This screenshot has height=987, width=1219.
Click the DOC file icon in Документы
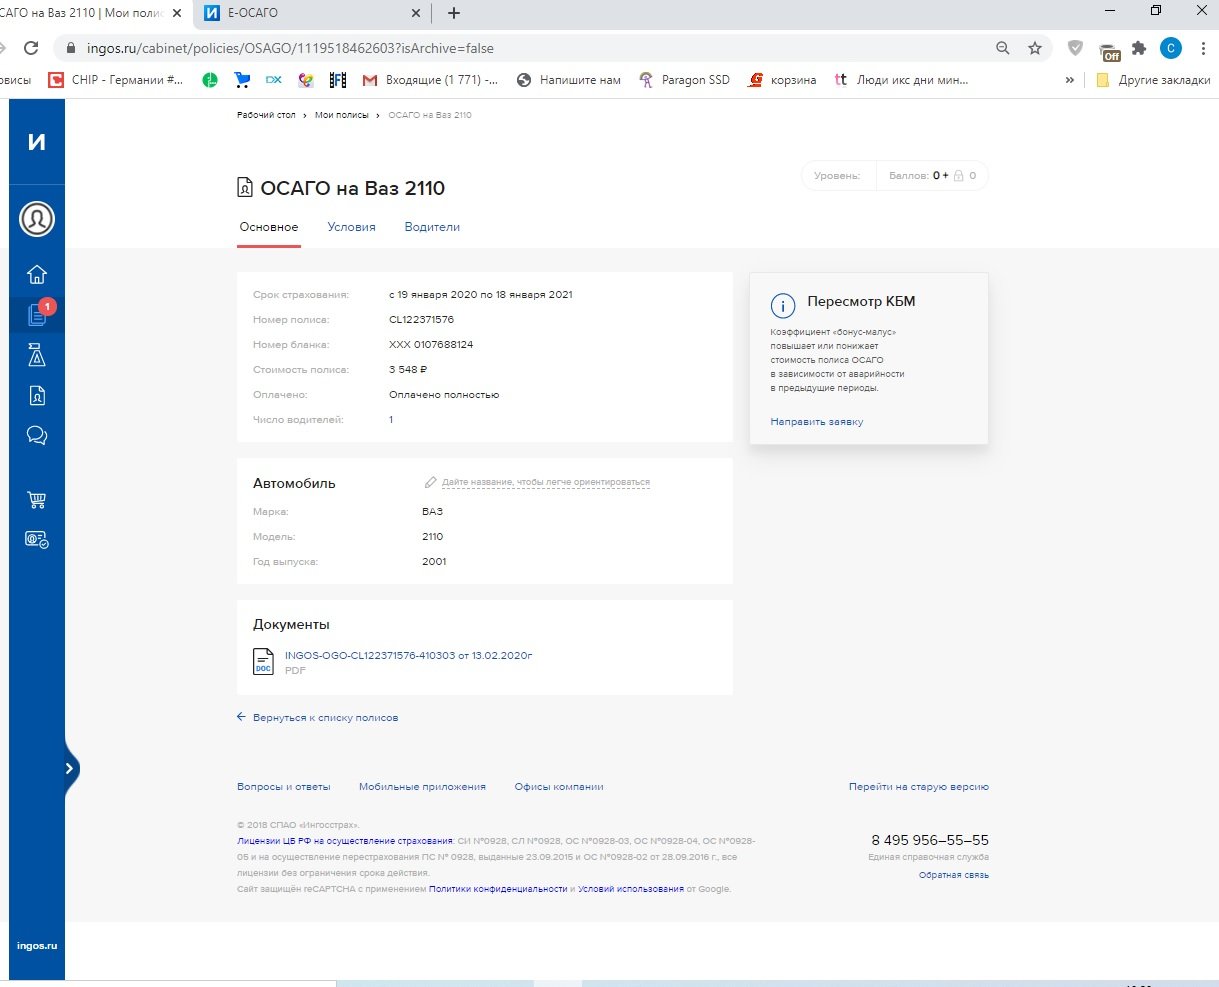coord(263,661)
